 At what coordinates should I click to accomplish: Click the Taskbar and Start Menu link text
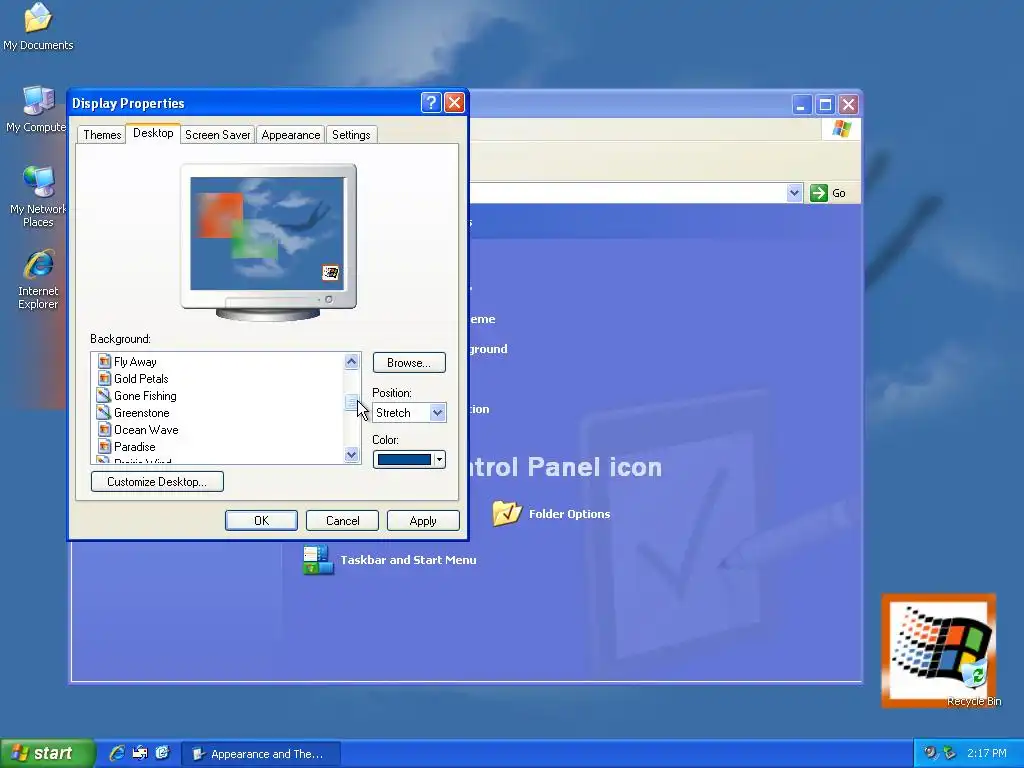(x=408, y=560)
